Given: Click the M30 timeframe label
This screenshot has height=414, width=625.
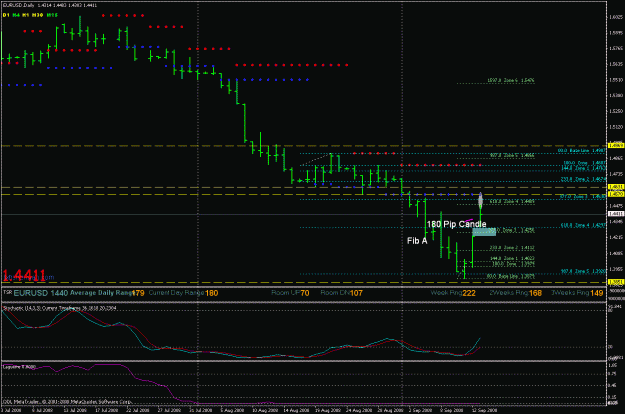Looking at the screenshot, I should (x=37, y=15).
